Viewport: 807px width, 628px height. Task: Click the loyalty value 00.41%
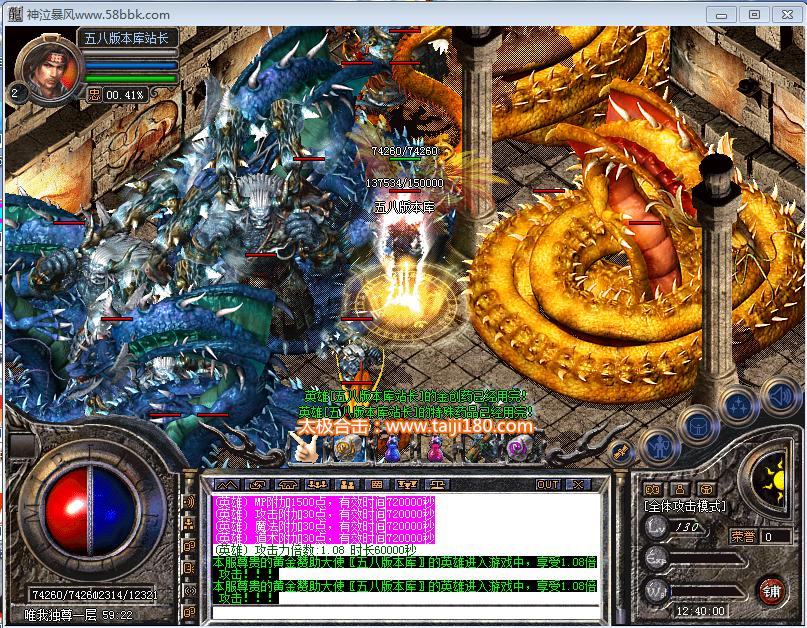pos(125,95)
